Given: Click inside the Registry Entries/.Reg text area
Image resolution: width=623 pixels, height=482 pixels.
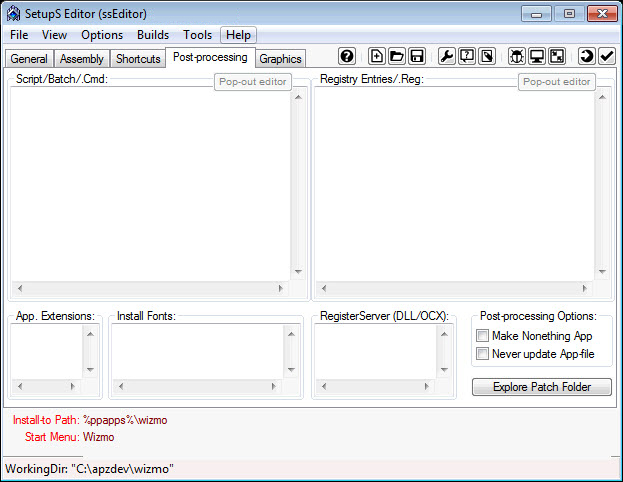Looking at the screenshot, I should pyautogui.click(x=455, y=184).
